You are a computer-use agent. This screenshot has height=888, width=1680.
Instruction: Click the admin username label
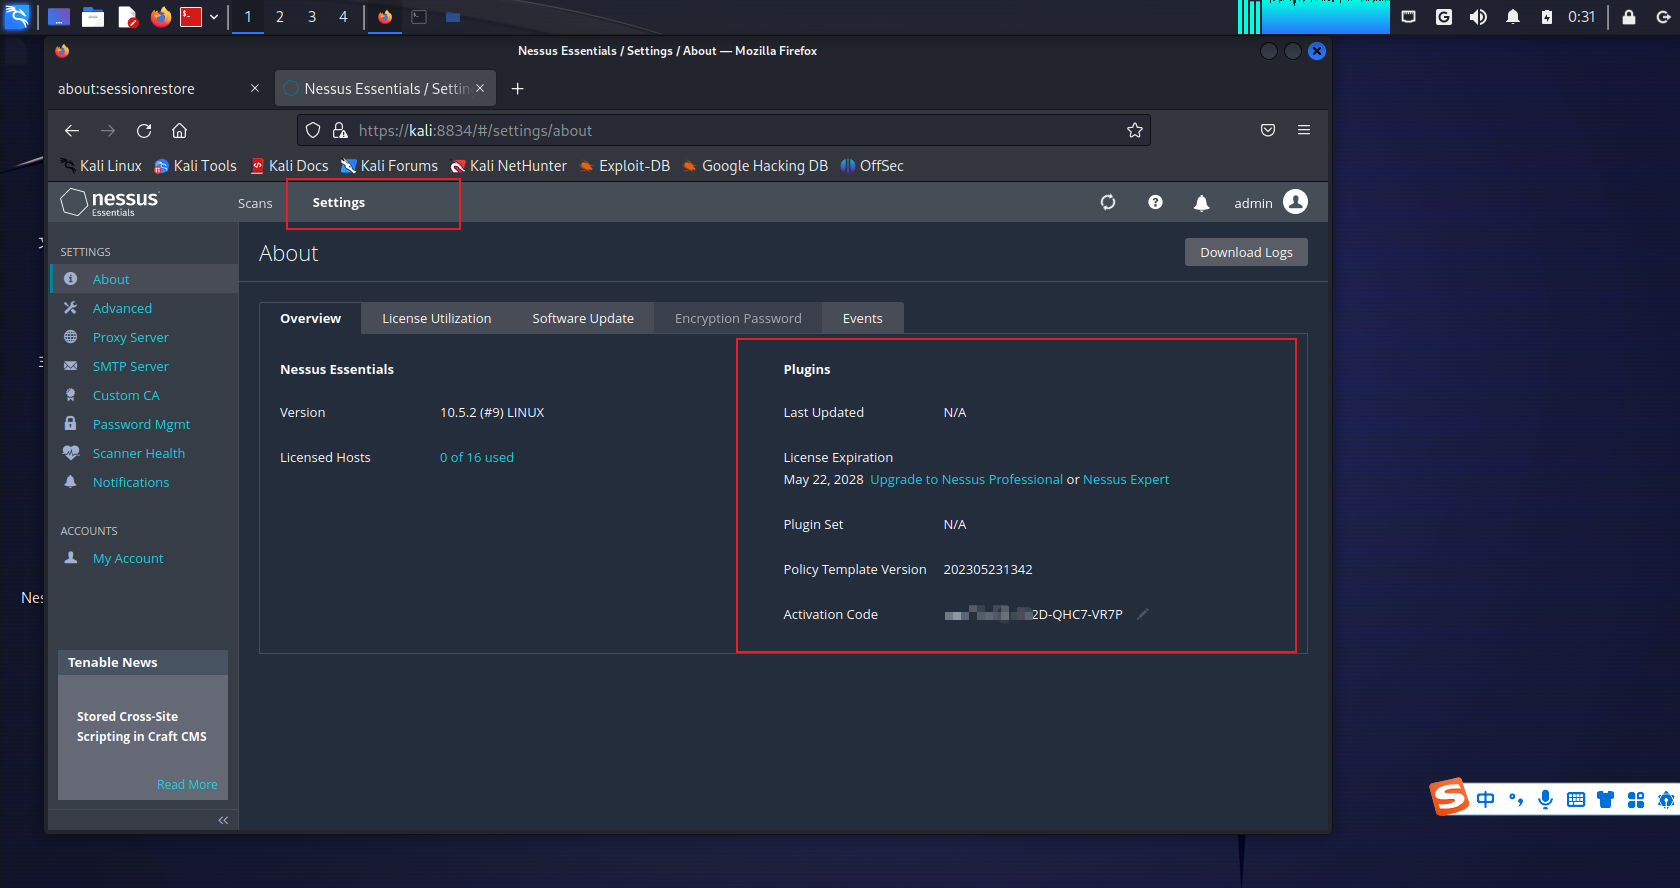point(1253,203)
